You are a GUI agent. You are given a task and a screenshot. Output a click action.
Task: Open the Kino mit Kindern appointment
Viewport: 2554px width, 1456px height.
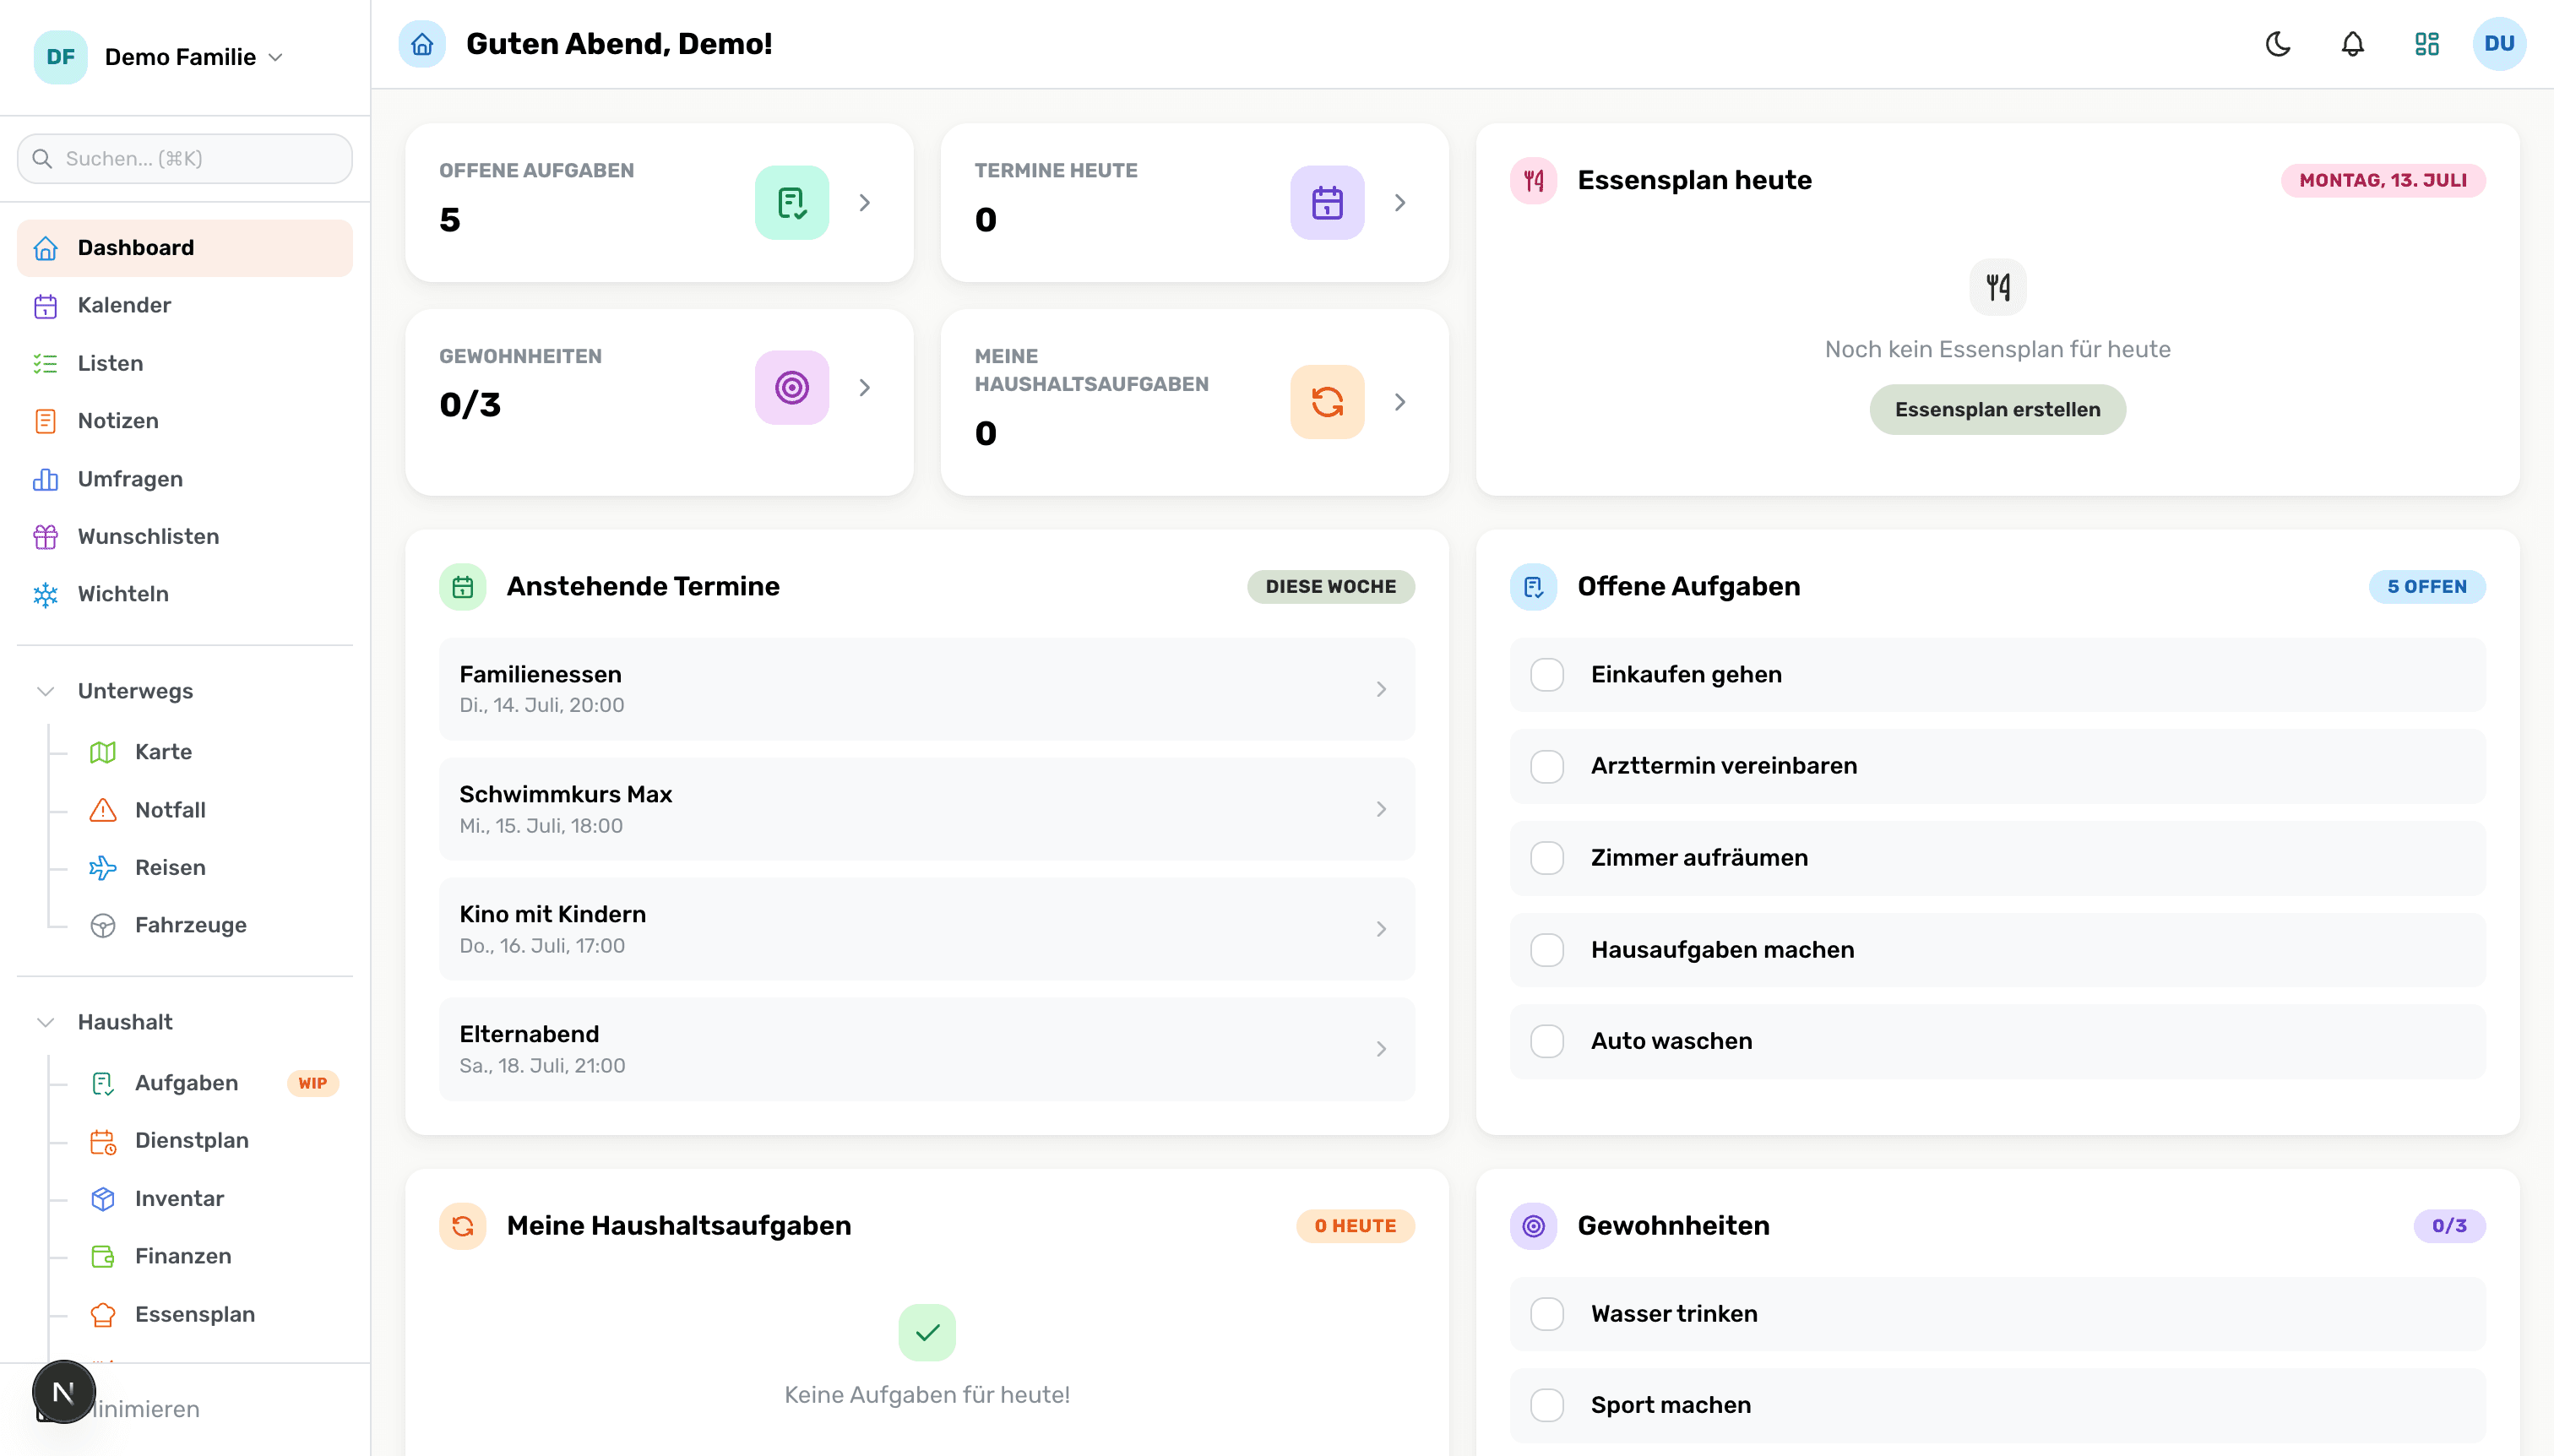click(x=926, y=929)
